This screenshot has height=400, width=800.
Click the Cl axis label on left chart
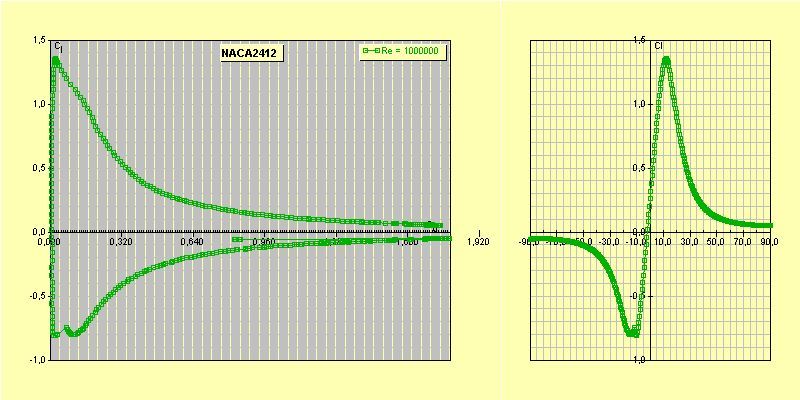[x=60, y=47]
